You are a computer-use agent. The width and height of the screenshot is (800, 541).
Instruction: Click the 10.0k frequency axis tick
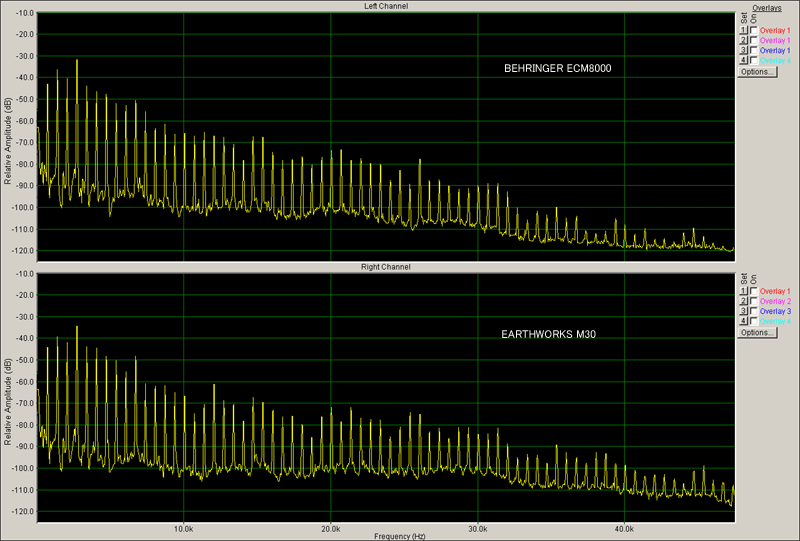[183, 529]
